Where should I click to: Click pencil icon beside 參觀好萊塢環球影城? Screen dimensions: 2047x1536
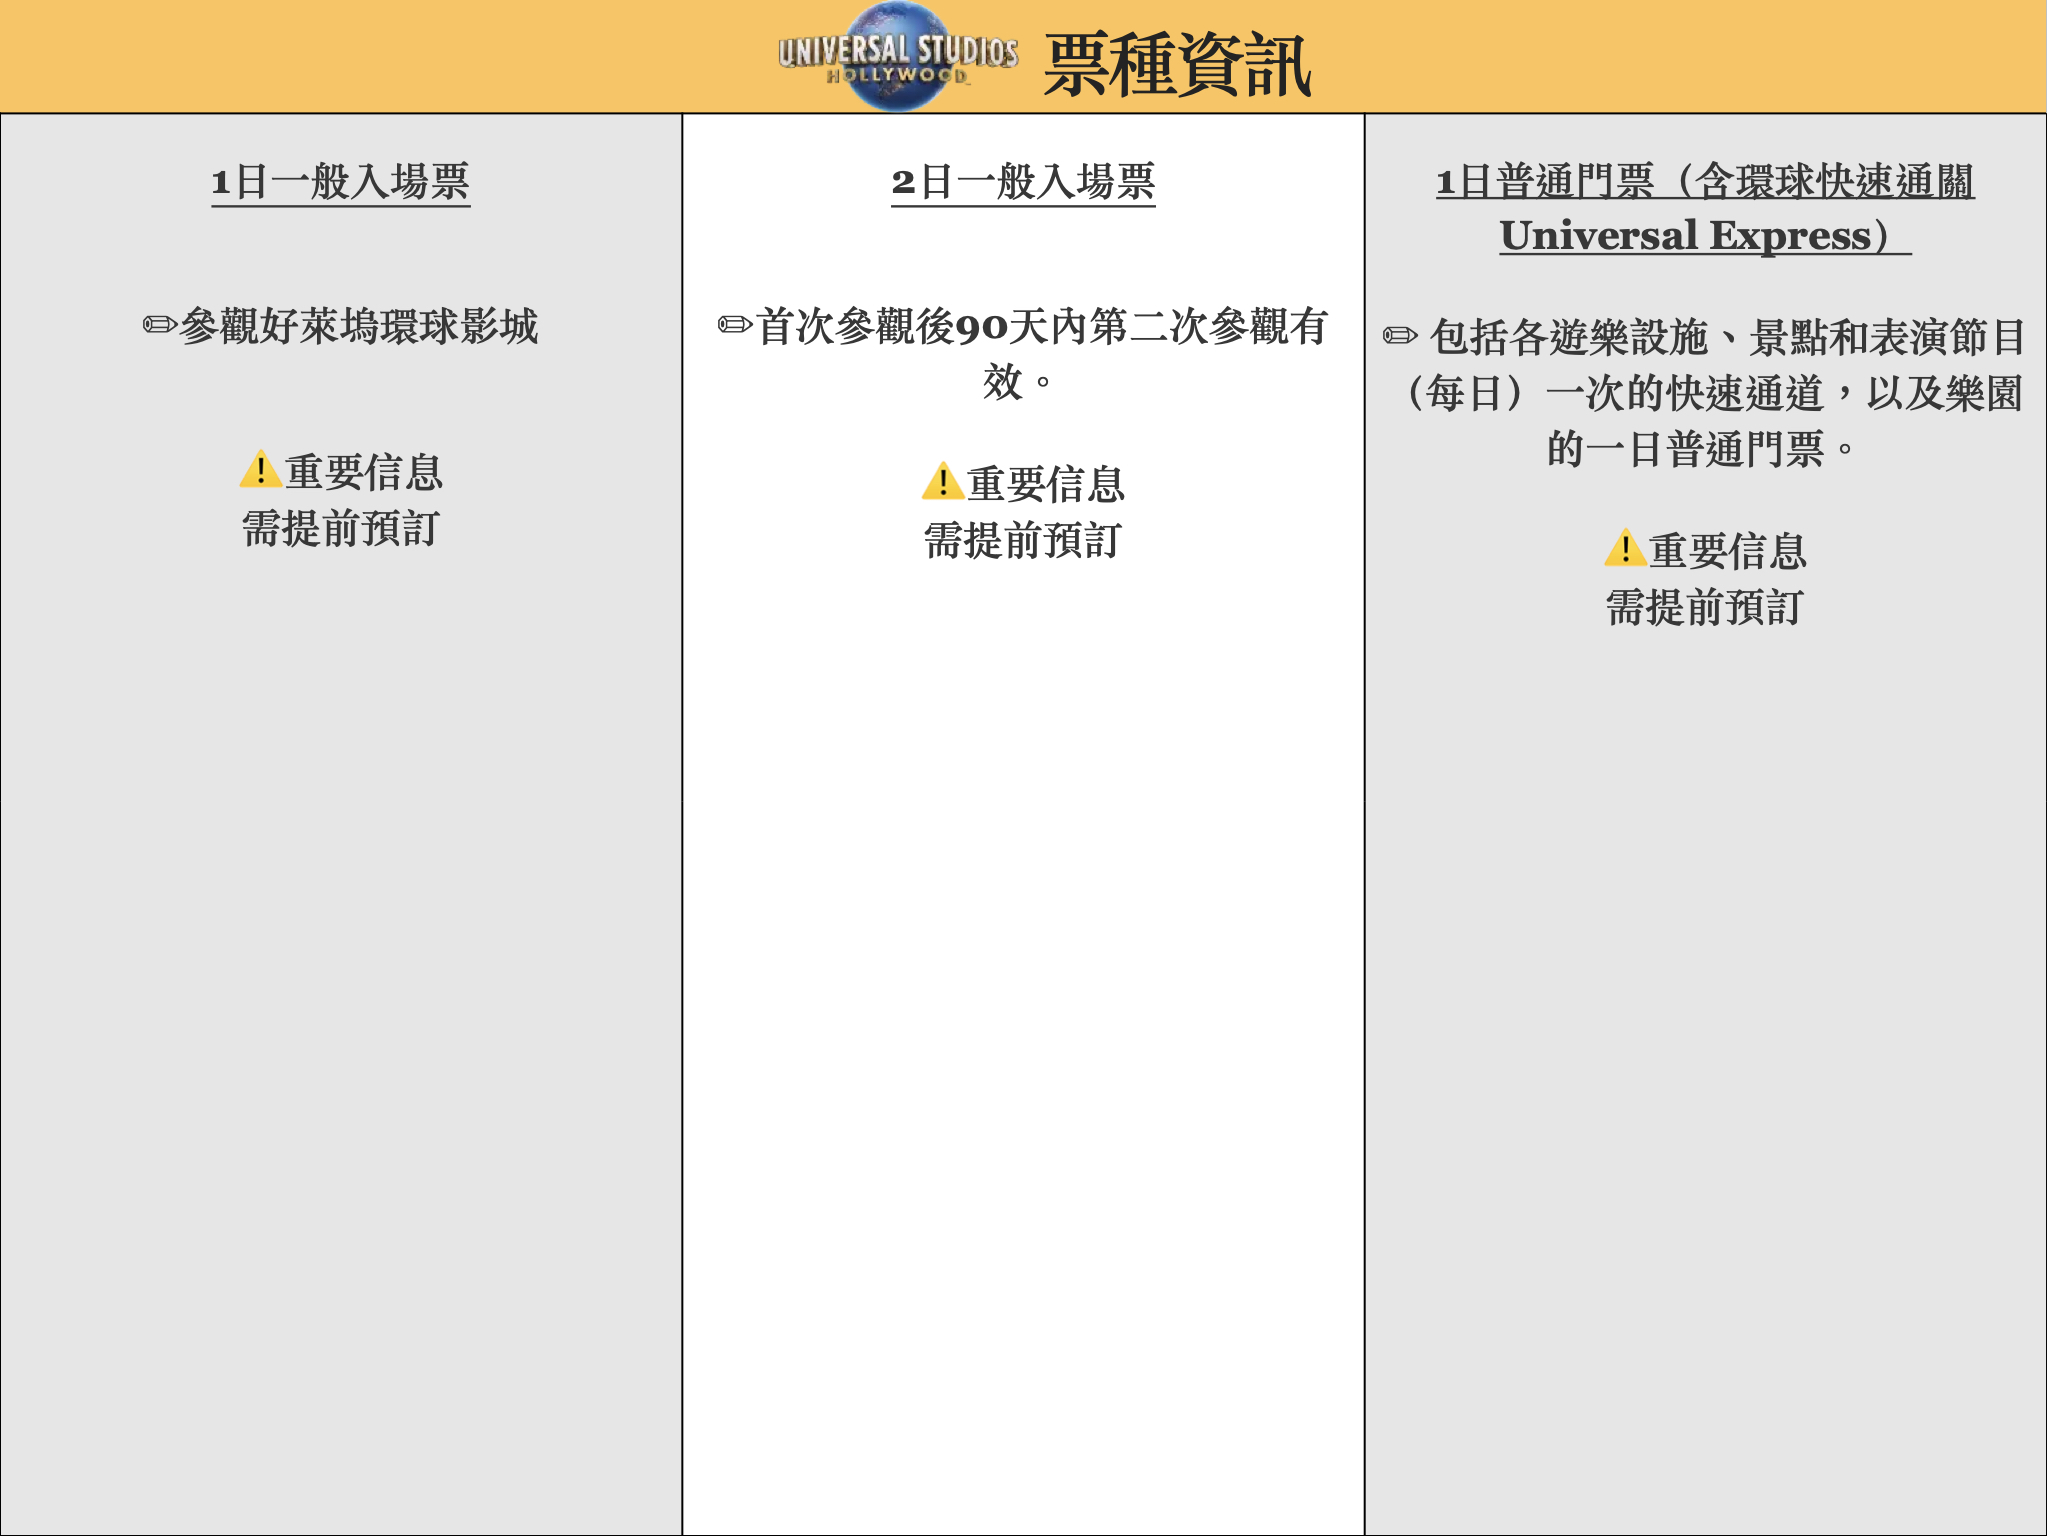(x=160, y=325)
